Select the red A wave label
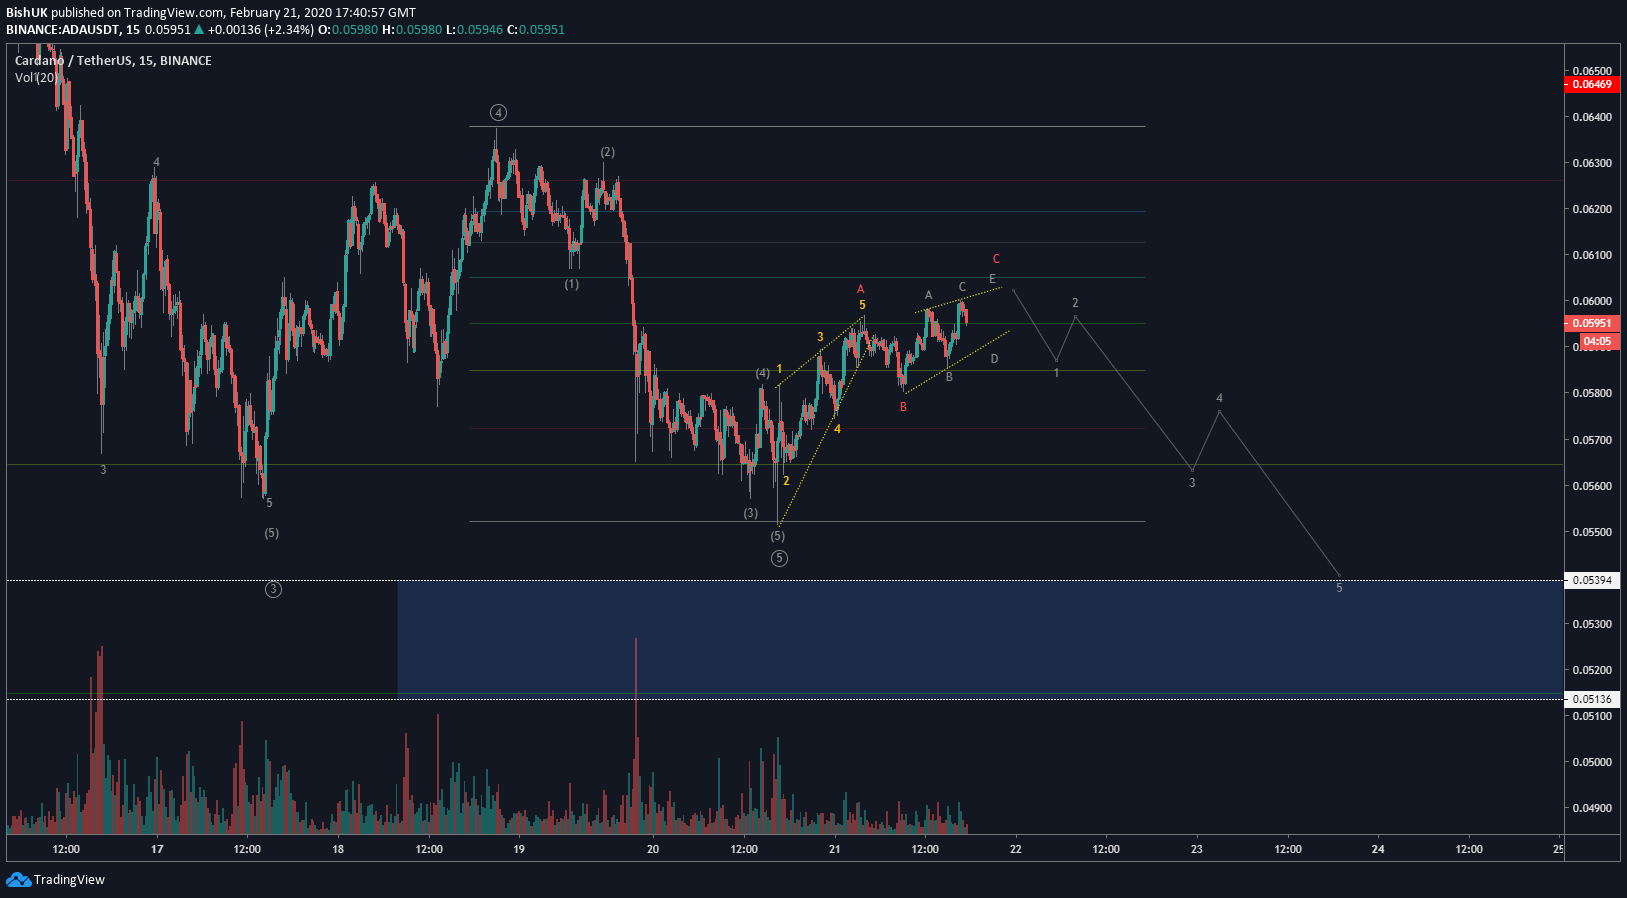The height and width of the screenshot is (898, 1627). 860,289
